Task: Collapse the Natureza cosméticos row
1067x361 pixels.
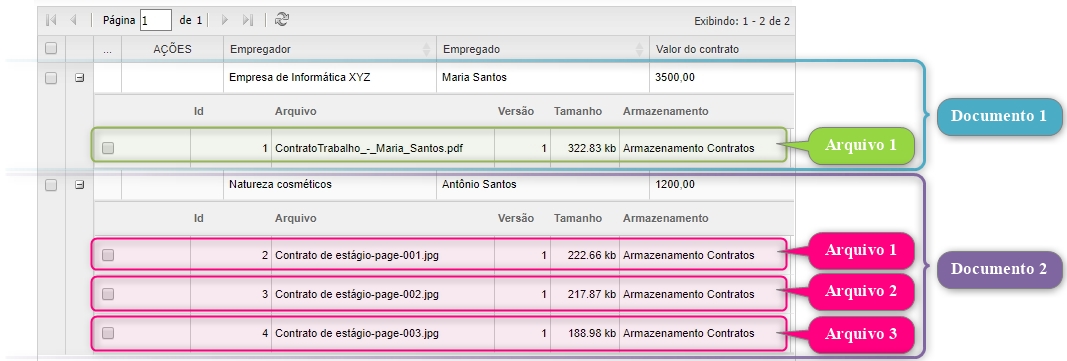Action: pos(80,184)
